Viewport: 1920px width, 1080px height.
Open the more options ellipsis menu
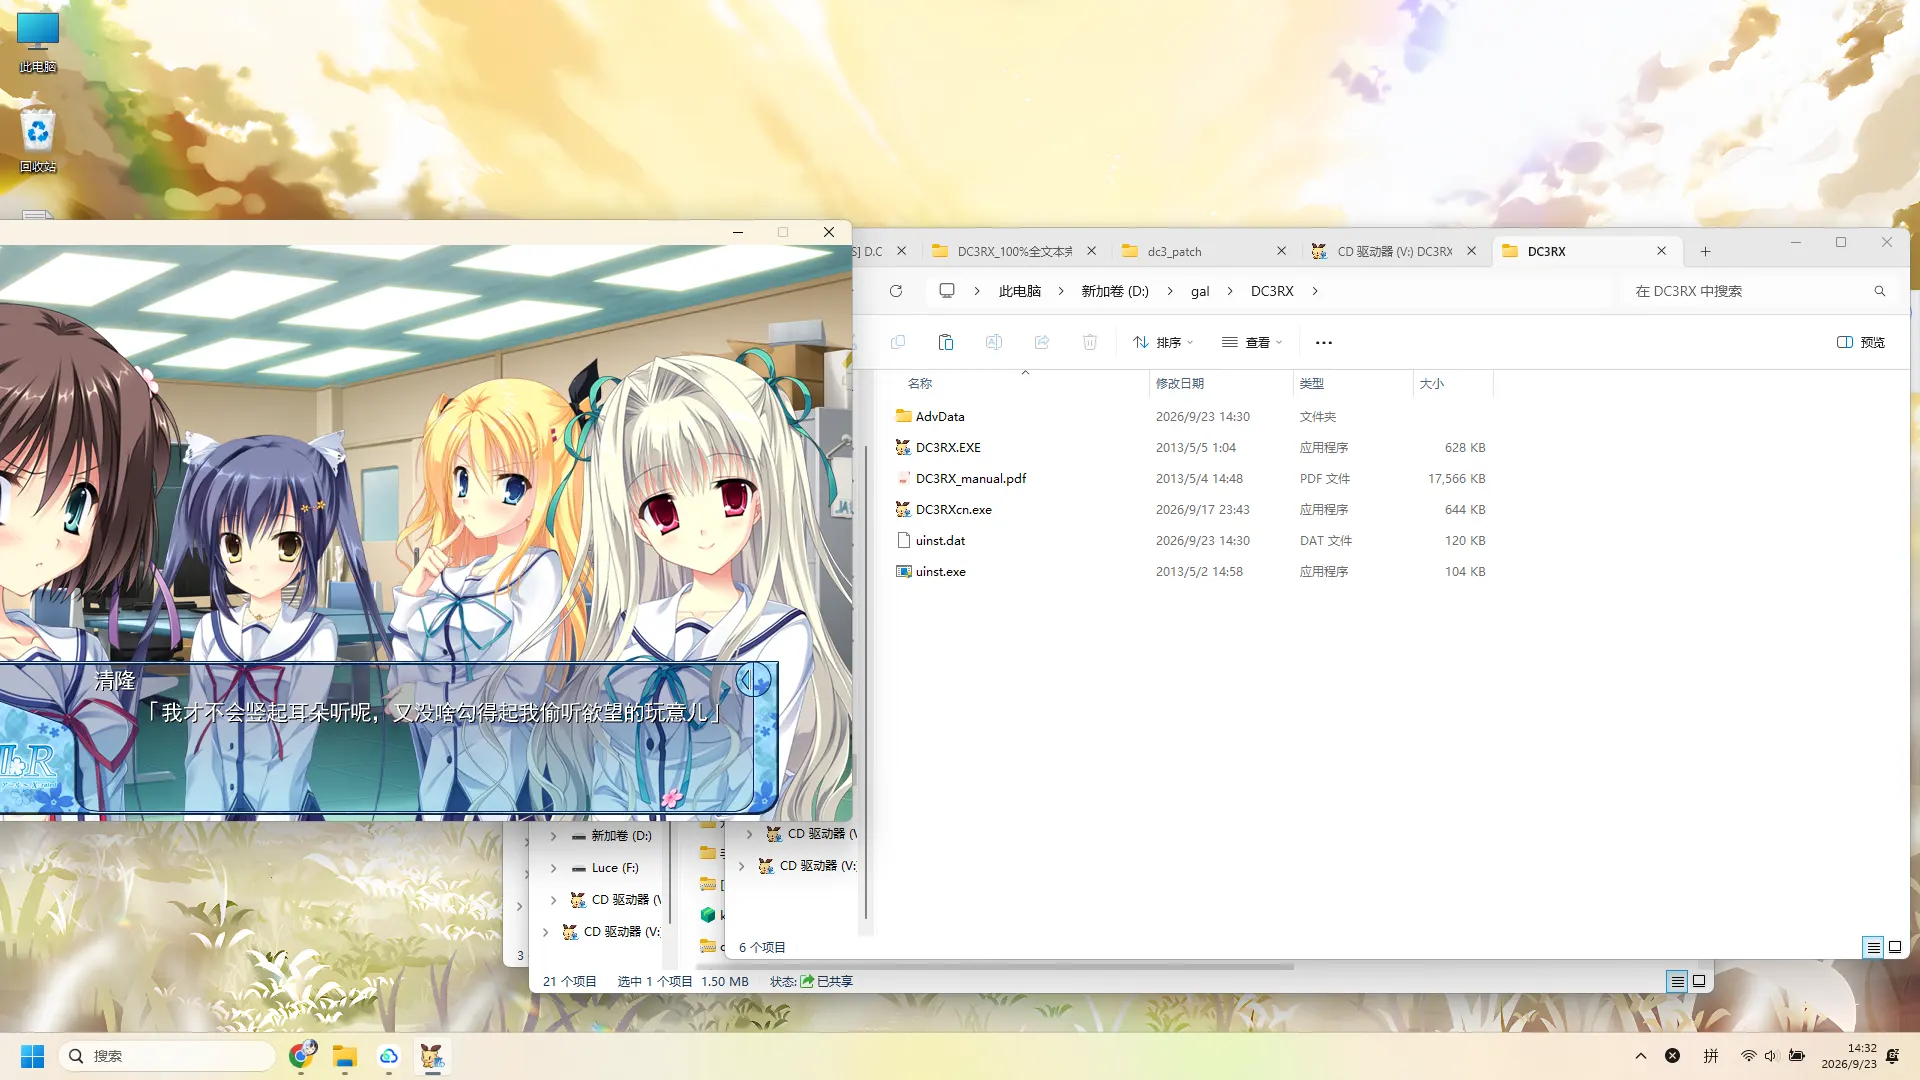1324,342
